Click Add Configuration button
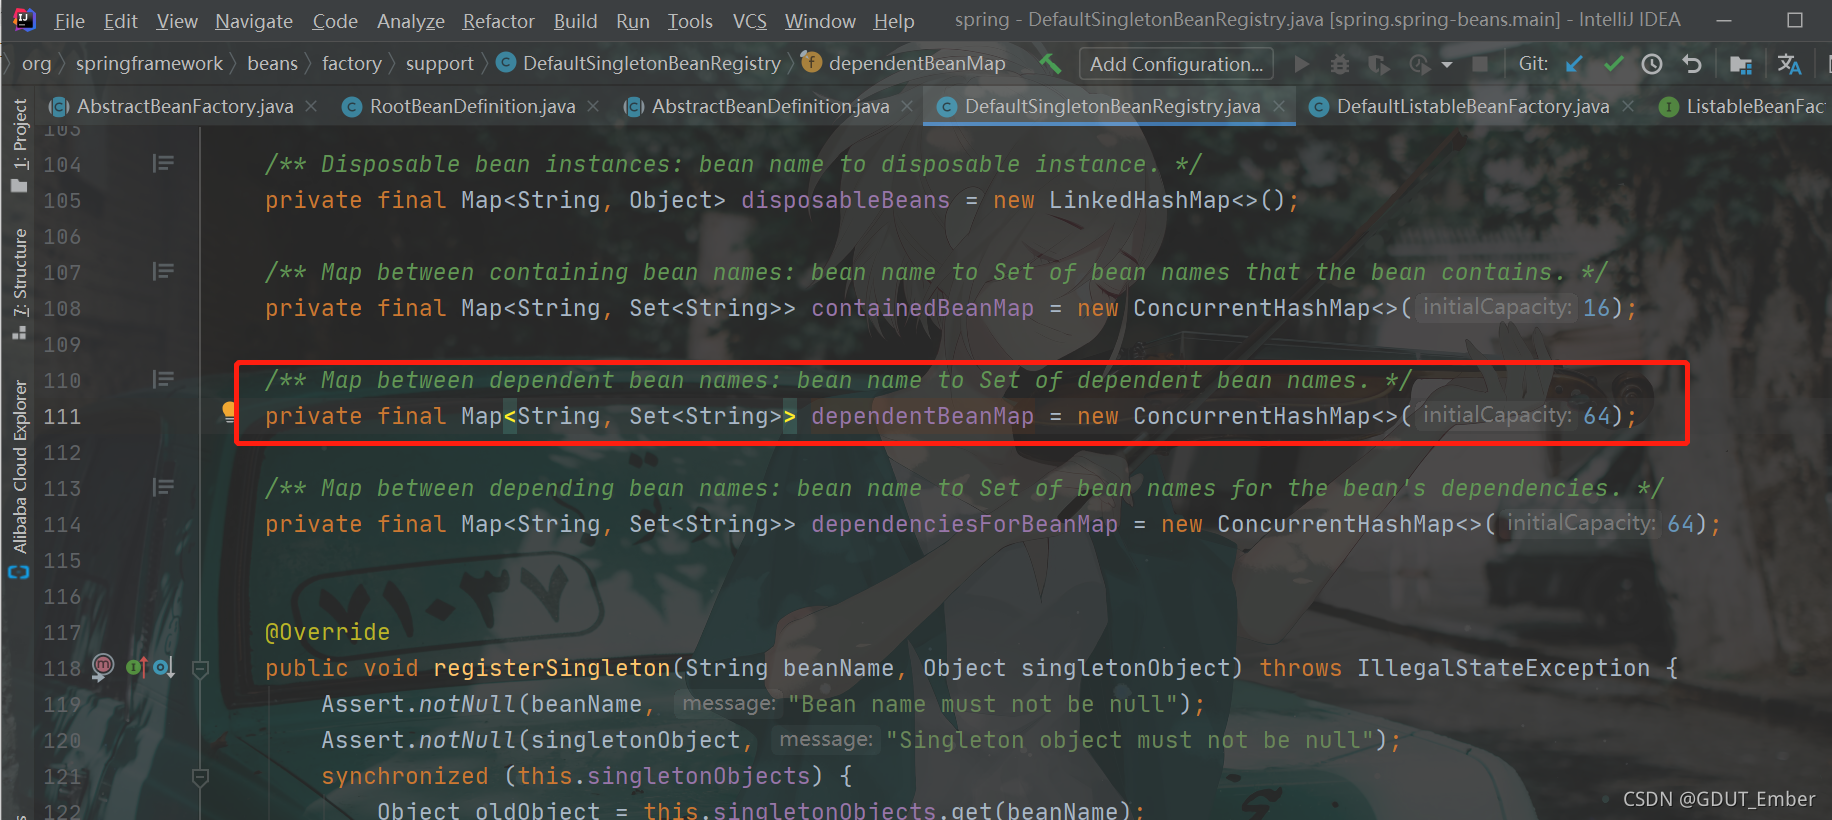 click(x=1176, y=64)
